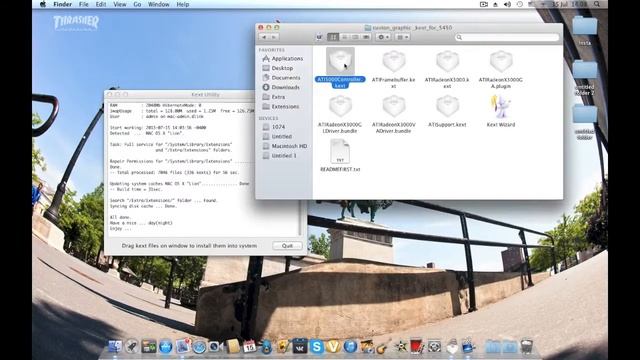This screenshot has height=360, width=640.
Task: Click the Finder window search field
Action: click(507, 37)
